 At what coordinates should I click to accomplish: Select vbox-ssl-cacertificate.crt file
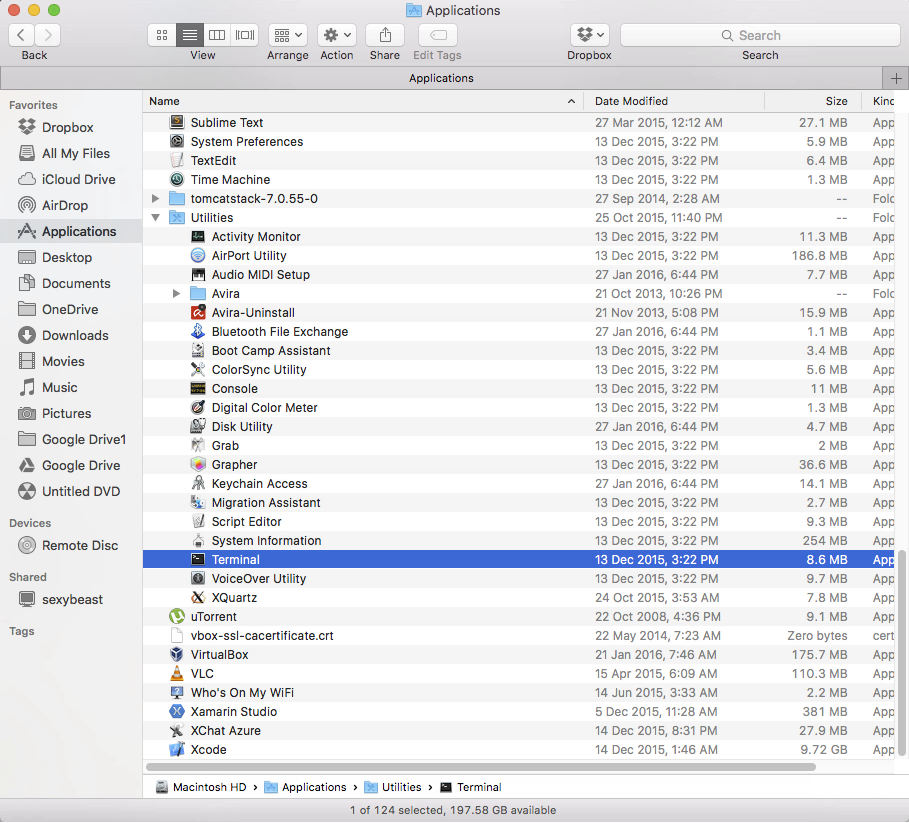(519, 636)
